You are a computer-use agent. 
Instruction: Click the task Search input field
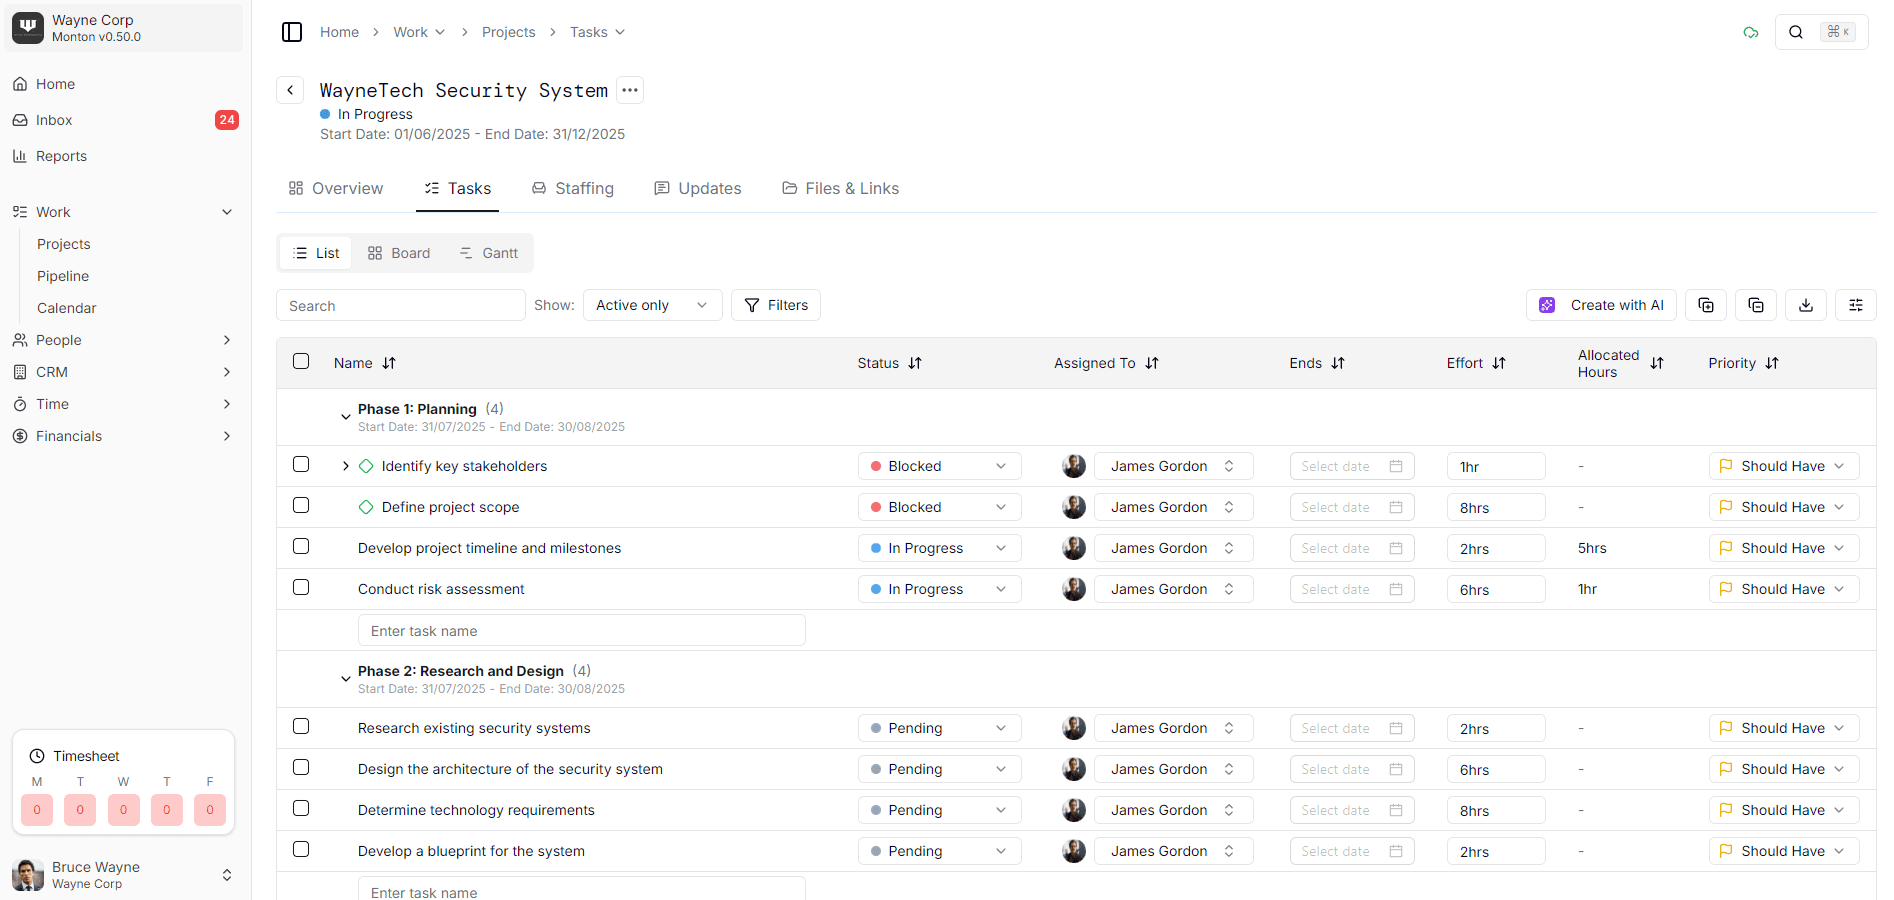[400, 306]
